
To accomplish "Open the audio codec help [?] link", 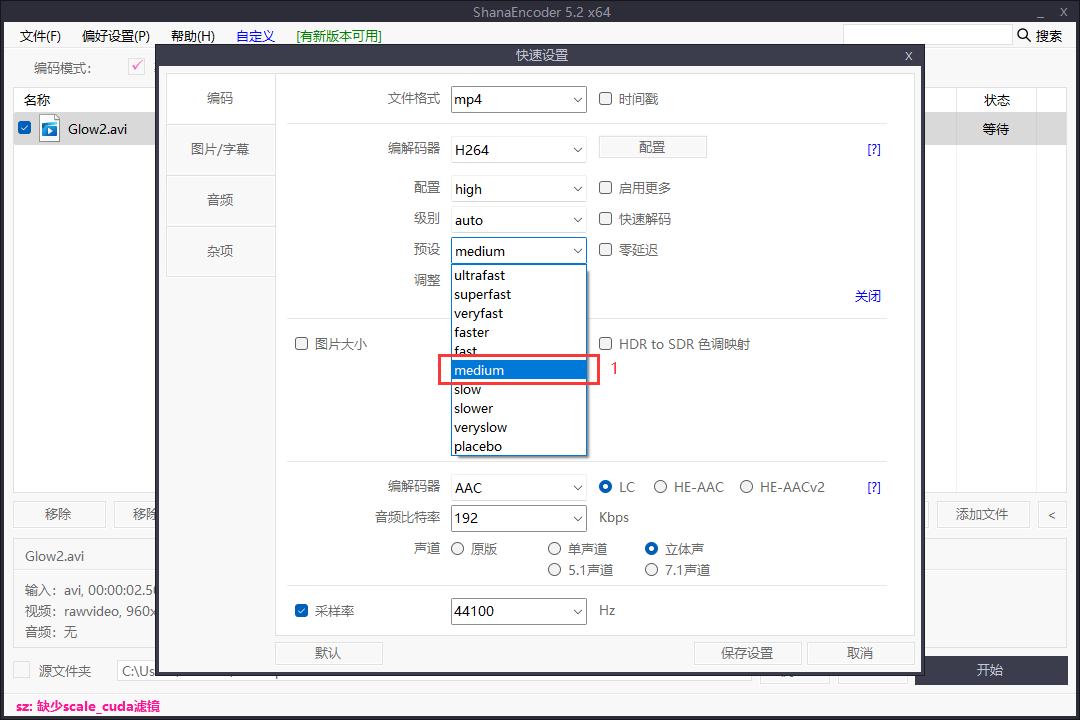I will [873, 487].
